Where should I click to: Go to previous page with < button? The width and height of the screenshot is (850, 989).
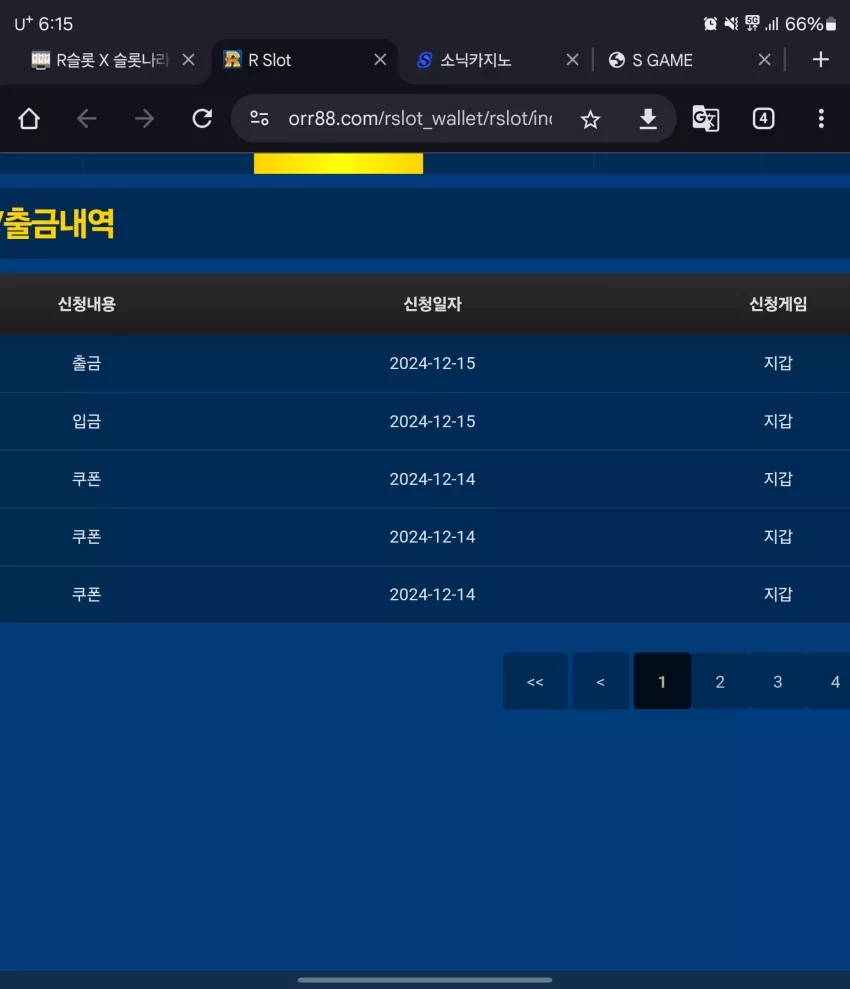(x=600, y=681)
